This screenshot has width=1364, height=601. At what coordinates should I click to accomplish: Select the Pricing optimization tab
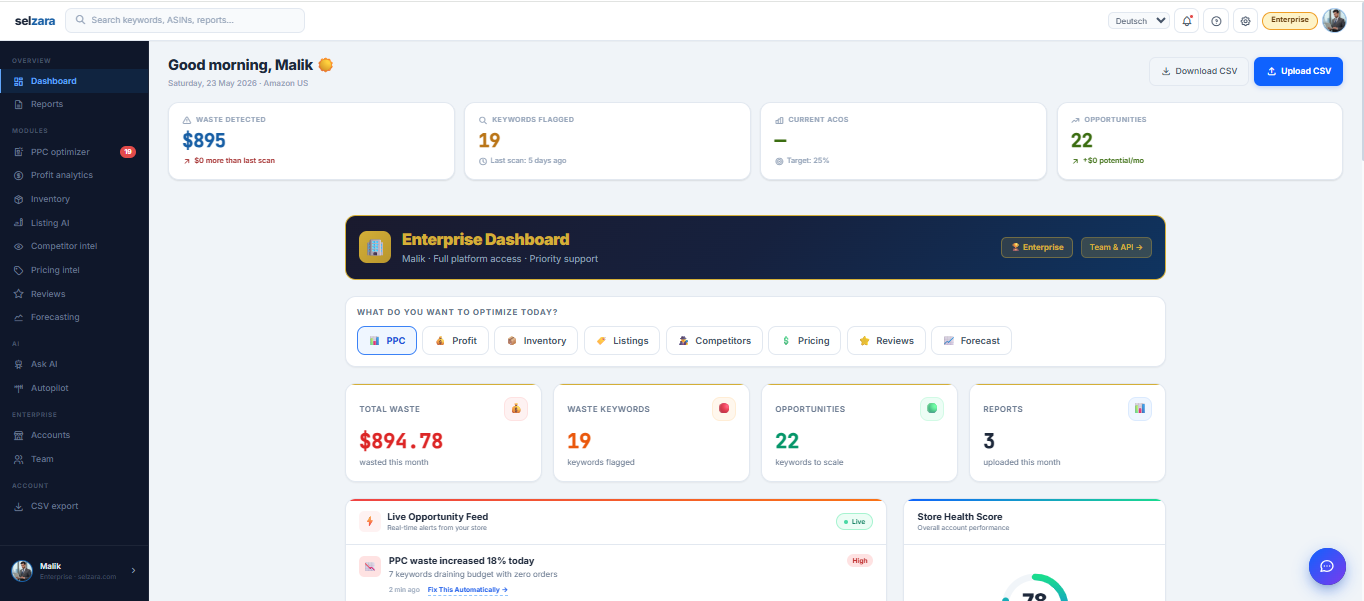click(804, 340)
